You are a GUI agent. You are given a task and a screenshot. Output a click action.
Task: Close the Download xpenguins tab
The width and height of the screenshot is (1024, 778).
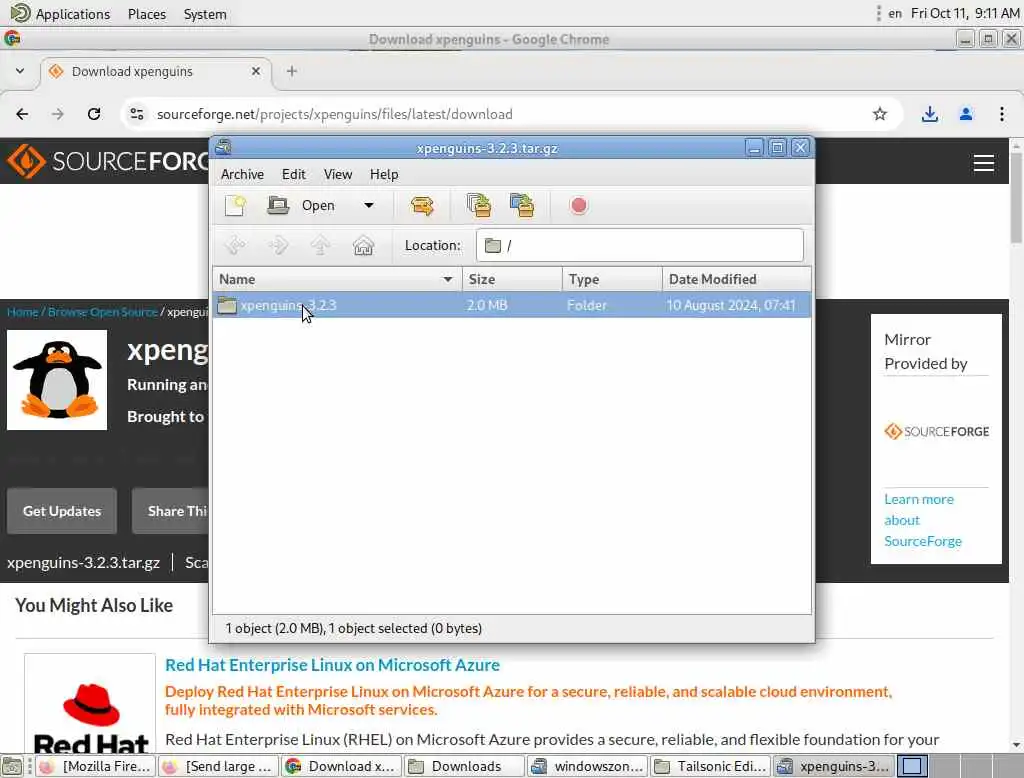click(x=256, y=71)
